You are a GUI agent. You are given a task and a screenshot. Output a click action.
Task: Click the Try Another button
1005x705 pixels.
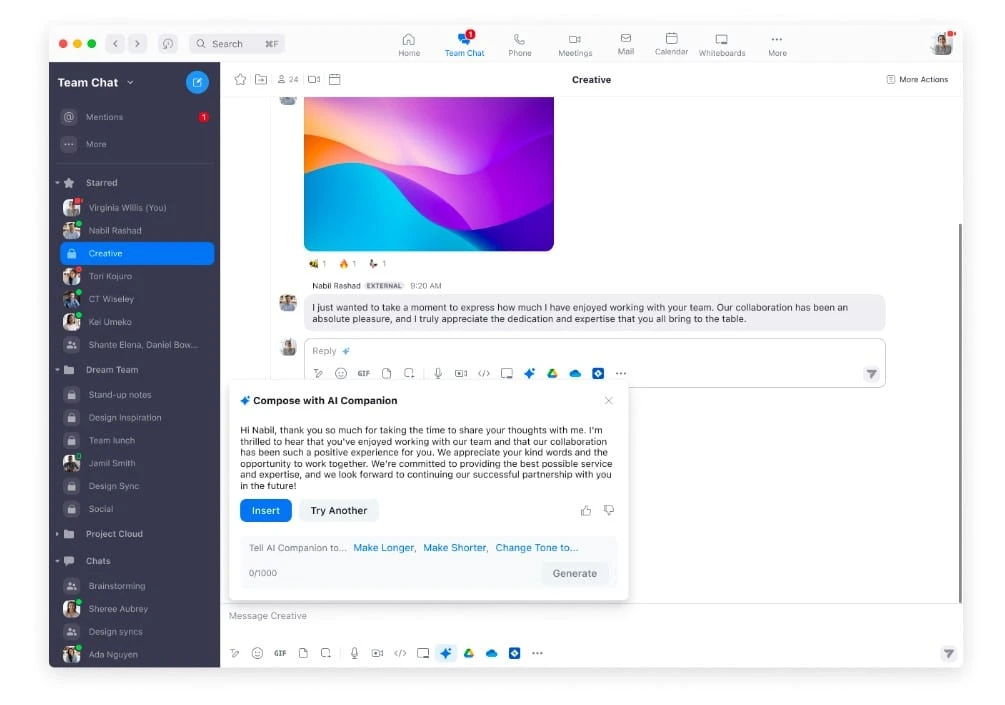[x=338, y=510]
